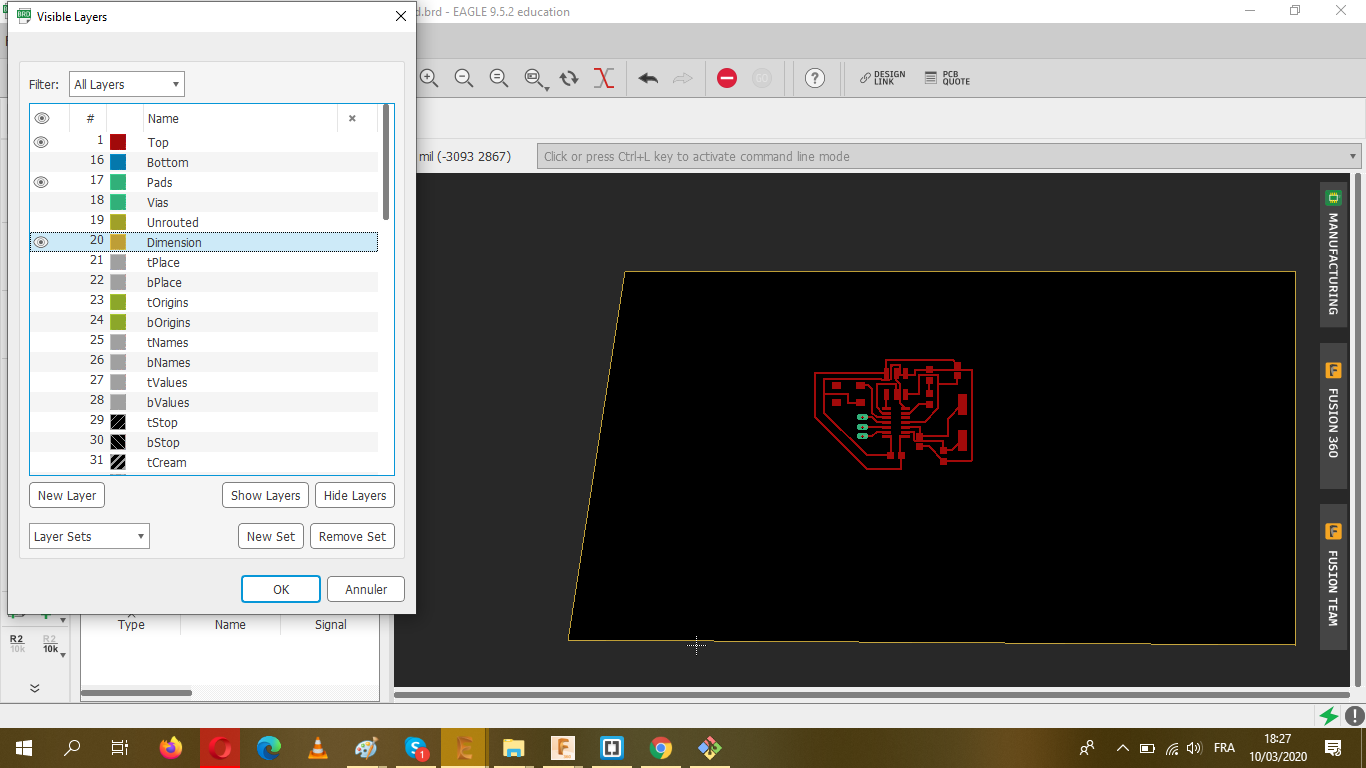Open zoom select options dropdown arrow
This screenshot has width=1366, height=768.
(x=547, y=88)
